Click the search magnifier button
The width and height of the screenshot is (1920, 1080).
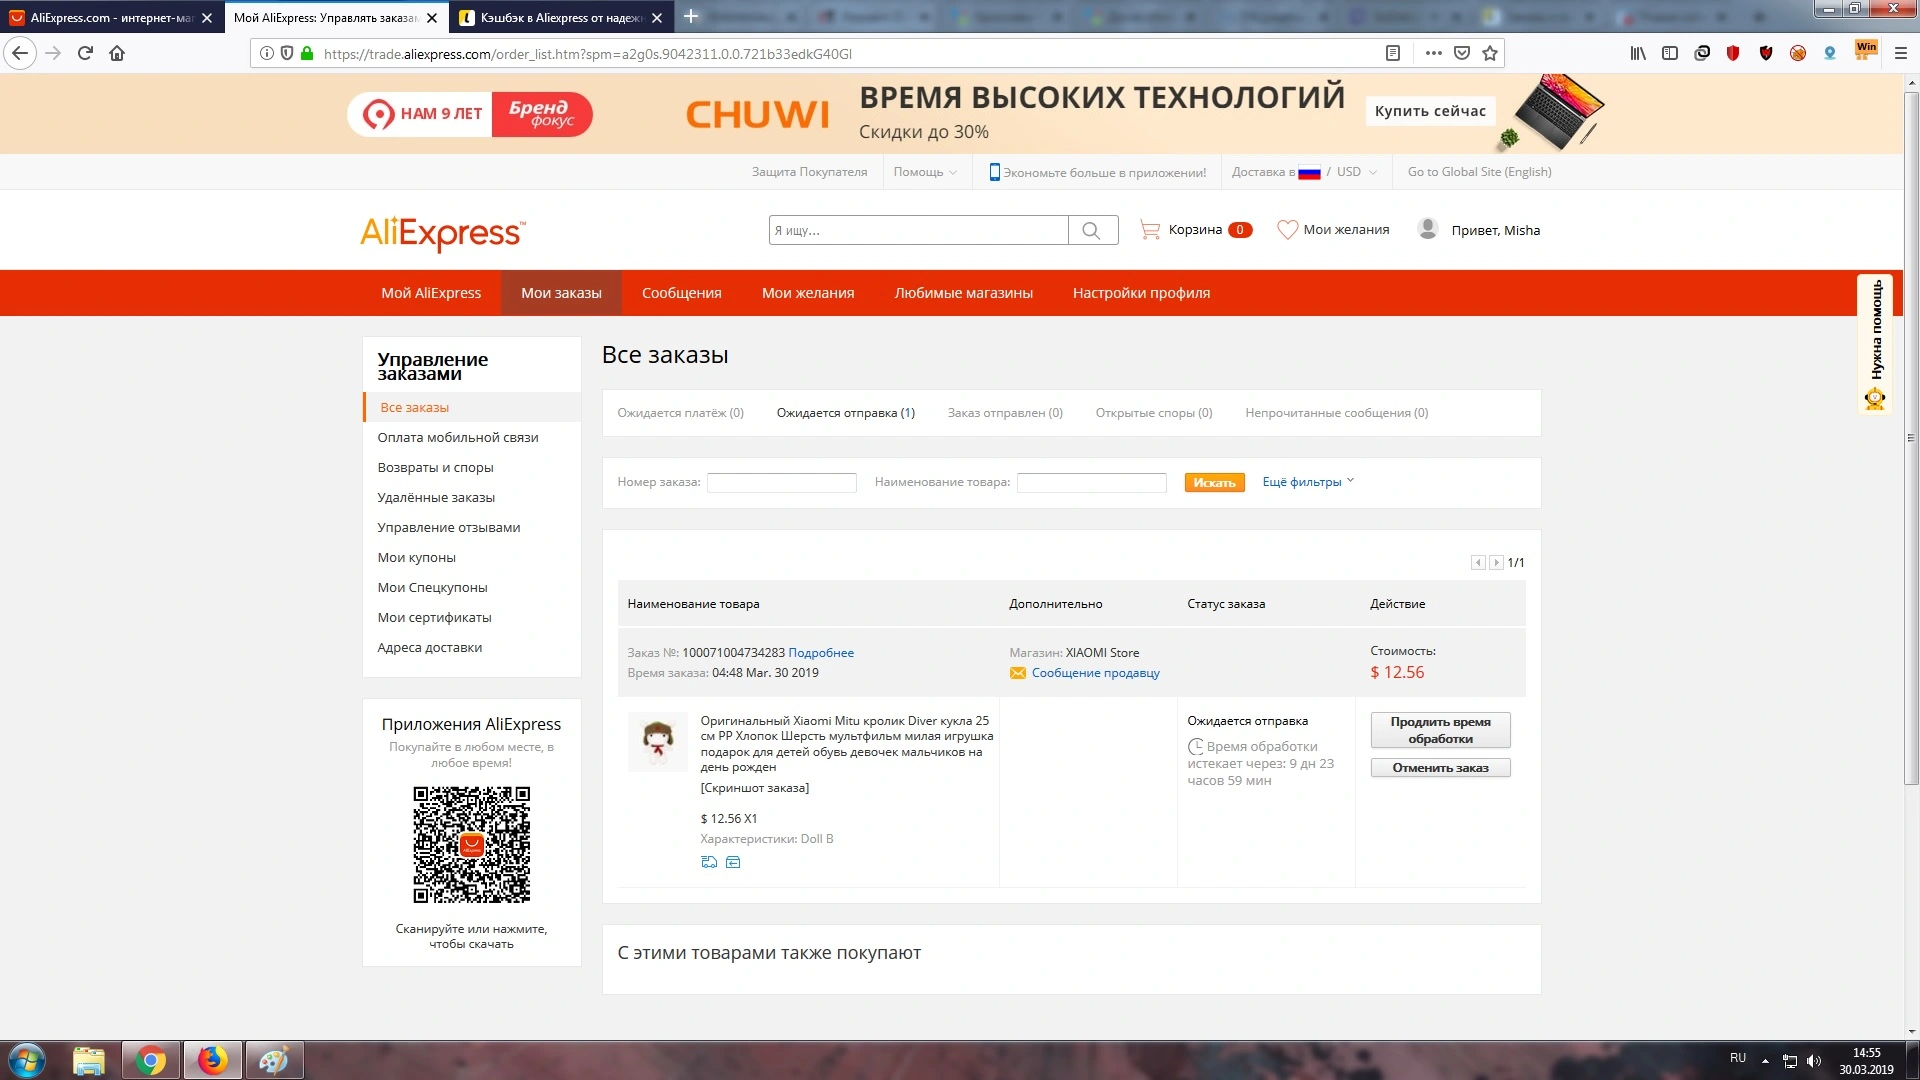click(1092, 231)
